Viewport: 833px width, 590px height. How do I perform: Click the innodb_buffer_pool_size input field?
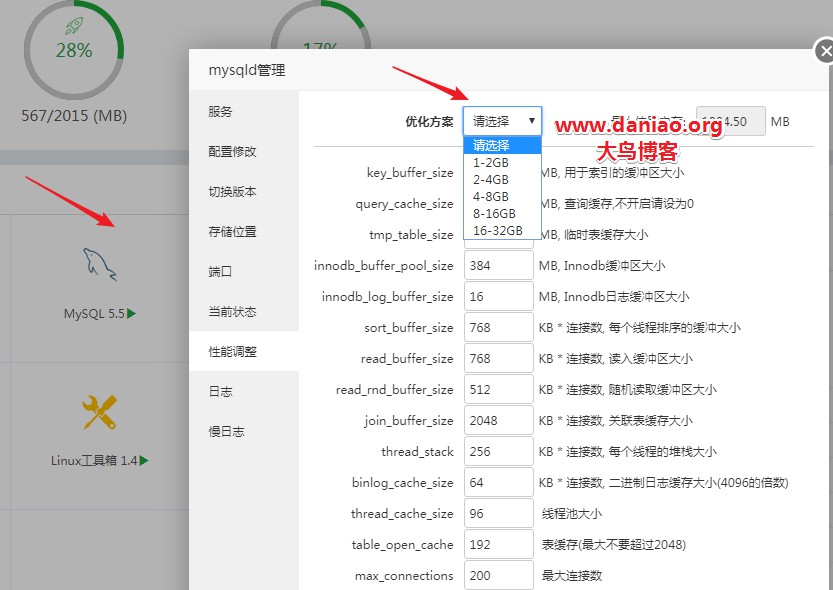498,266
